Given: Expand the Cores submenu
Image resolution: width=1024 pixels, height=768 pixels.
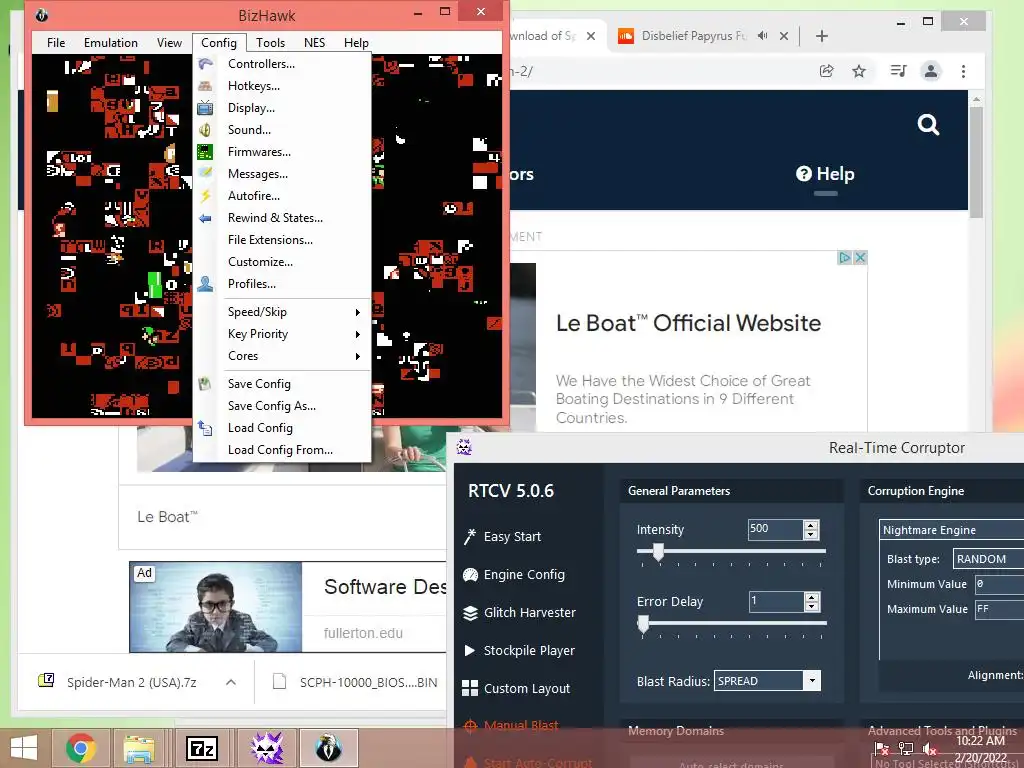Looking at the screenshot, I should (x=282, y=356).
